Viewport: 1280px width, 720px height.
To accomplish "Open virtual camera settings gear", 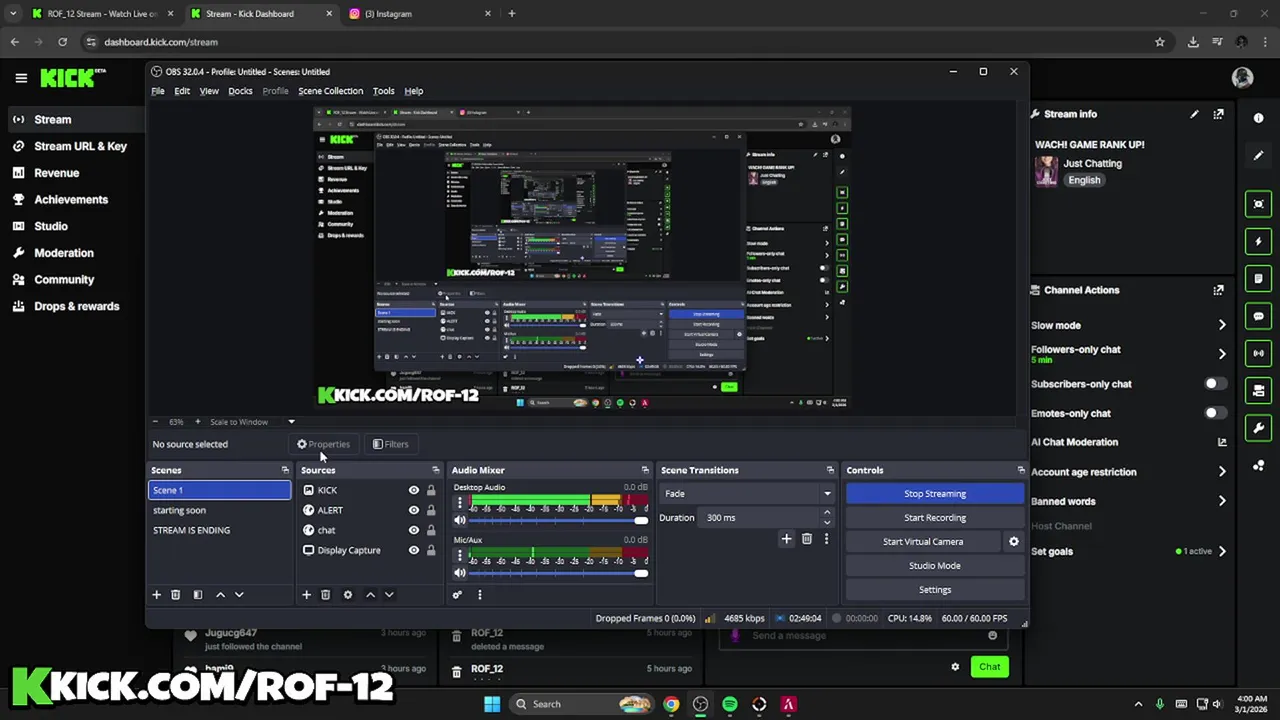I will [1013, 542].
